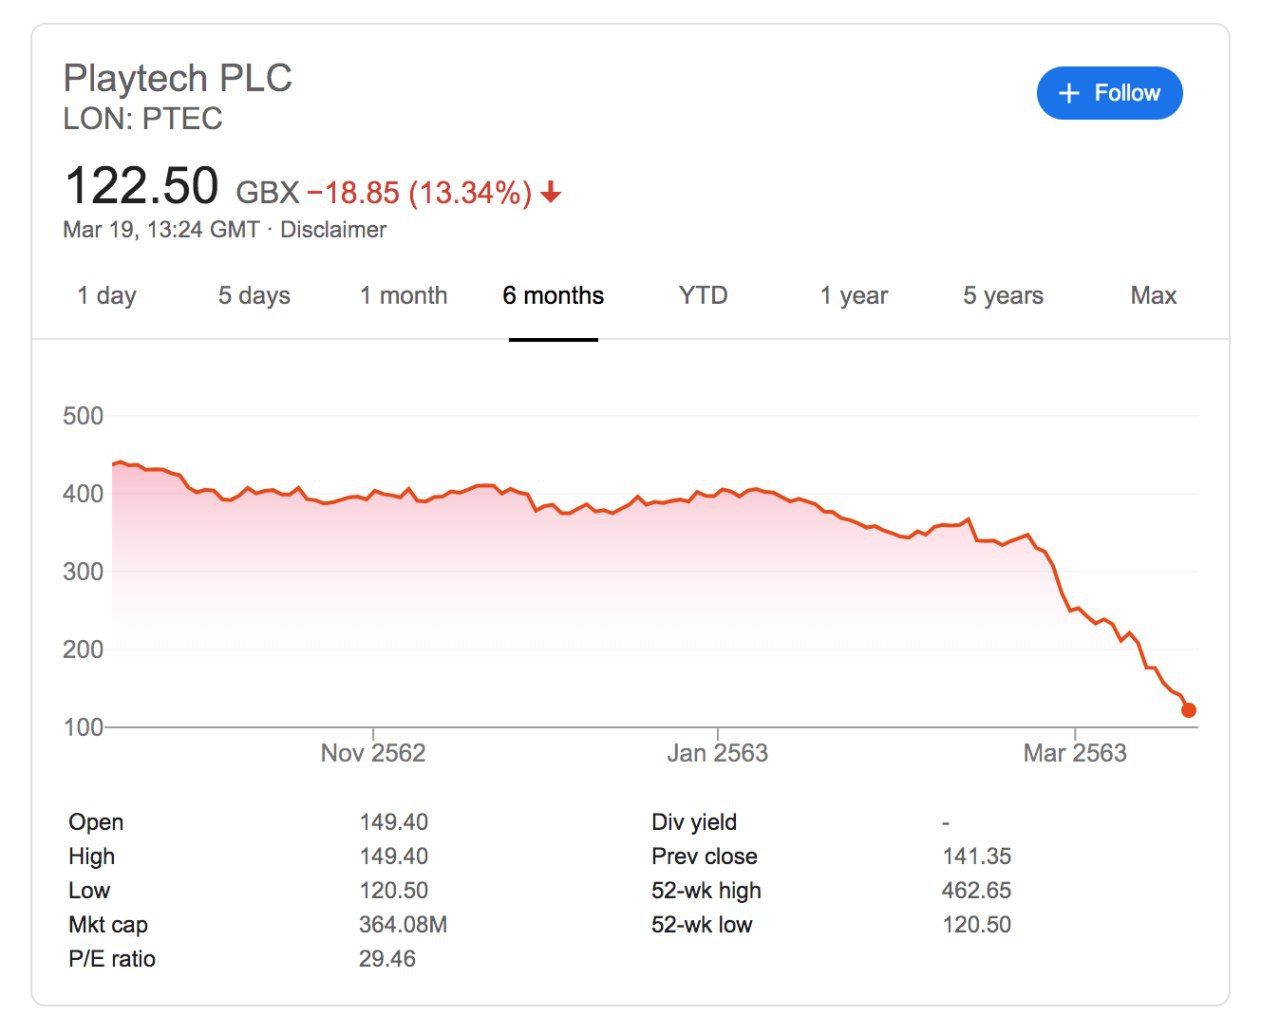Select the Max range tab
Screen dimensions: 1280x1035
[1153, 296]
